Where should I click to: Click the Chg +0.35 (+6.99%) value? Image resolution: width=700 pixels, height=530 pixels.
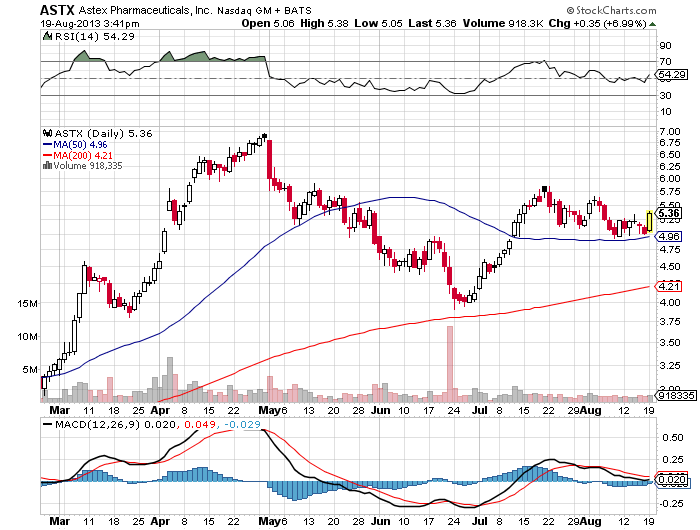click(597, 23)
